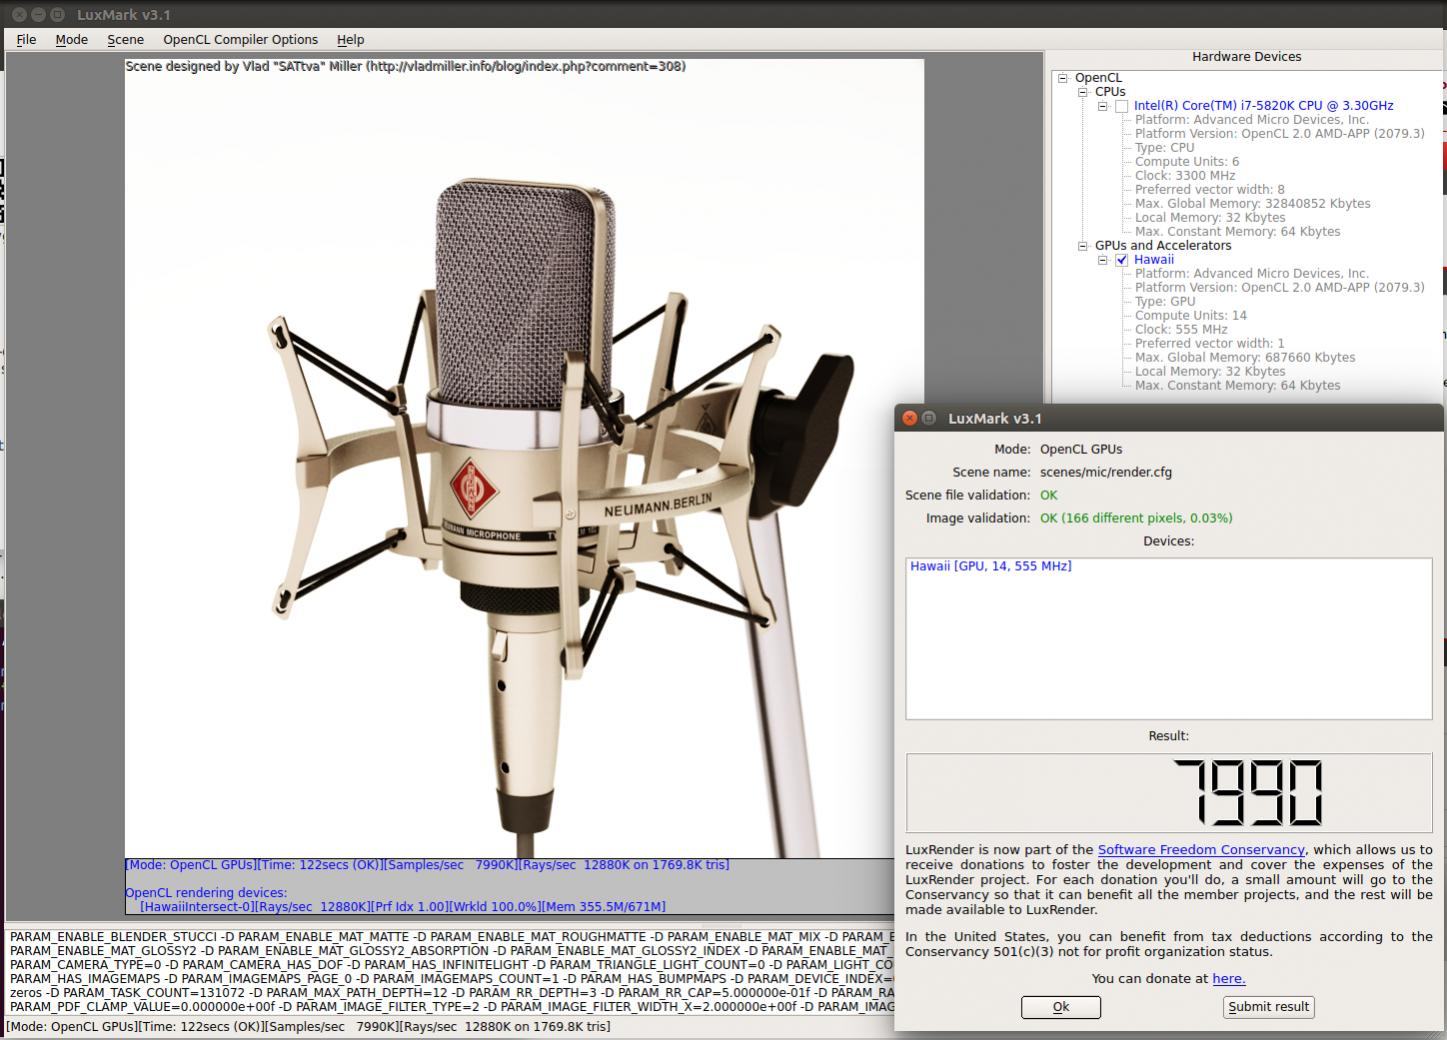Collapse the OpenCL tree root

coord(1063,77)
